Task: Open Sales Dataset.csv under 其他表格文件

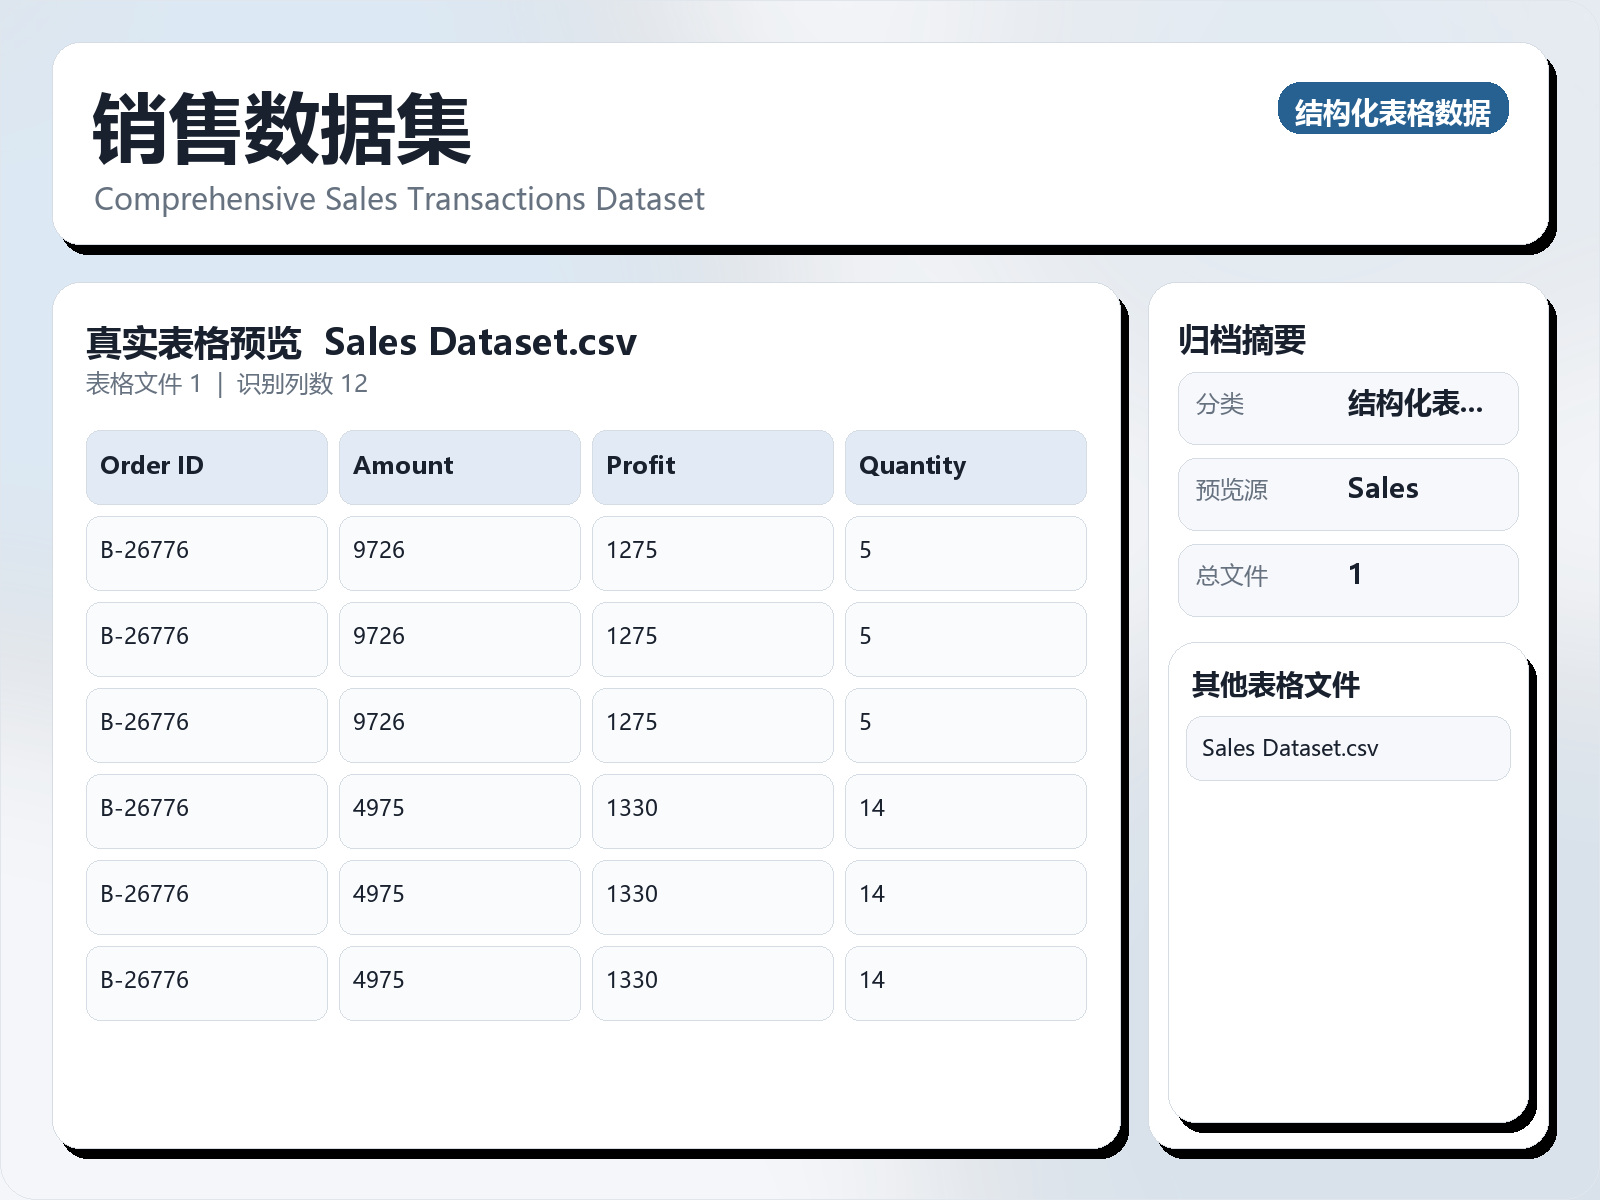Action: click(x=1347, y=748)
